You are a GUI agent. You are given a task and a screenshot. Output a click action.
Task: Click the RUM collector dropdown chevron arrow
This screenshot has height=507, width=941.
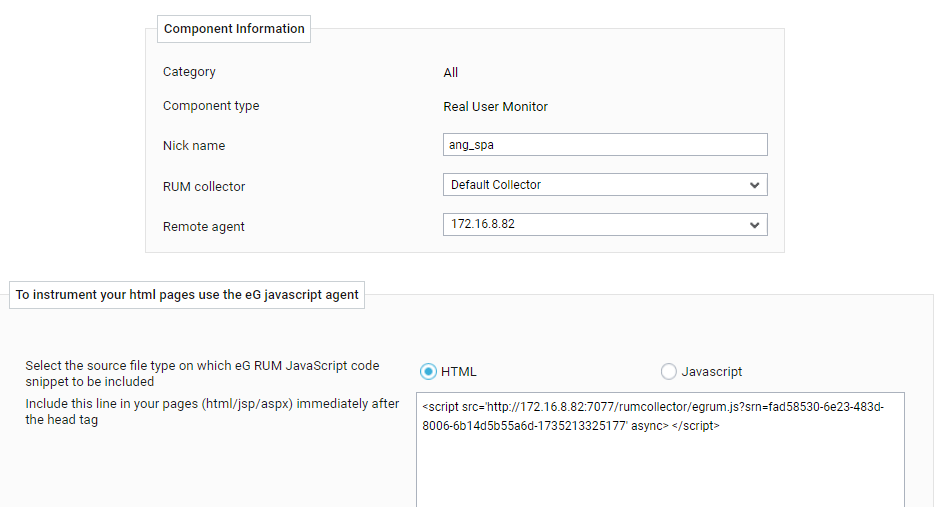pyautogui.click(x=754, y=185)
